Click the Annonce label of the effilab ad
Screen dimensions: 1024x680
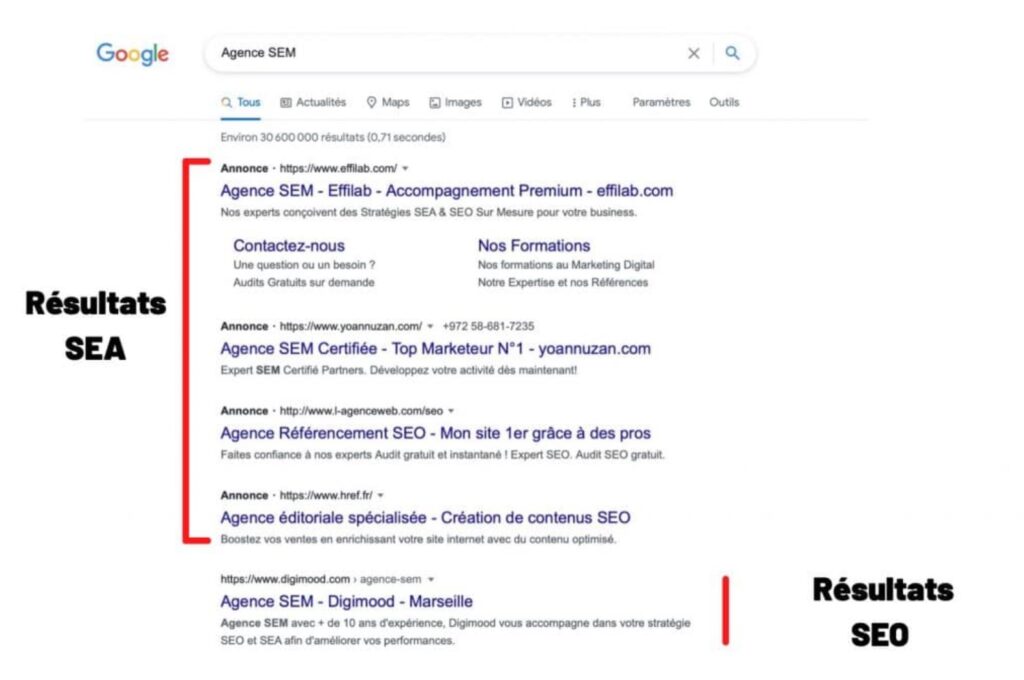244,169
